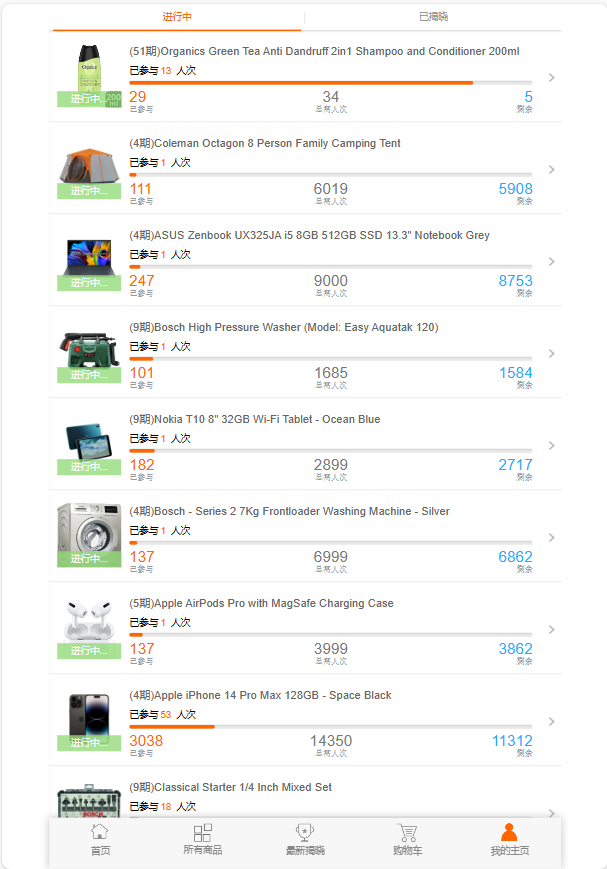
Task: Open Apple iPhone 14 Pro Max title link
Action: pos(261,695)
